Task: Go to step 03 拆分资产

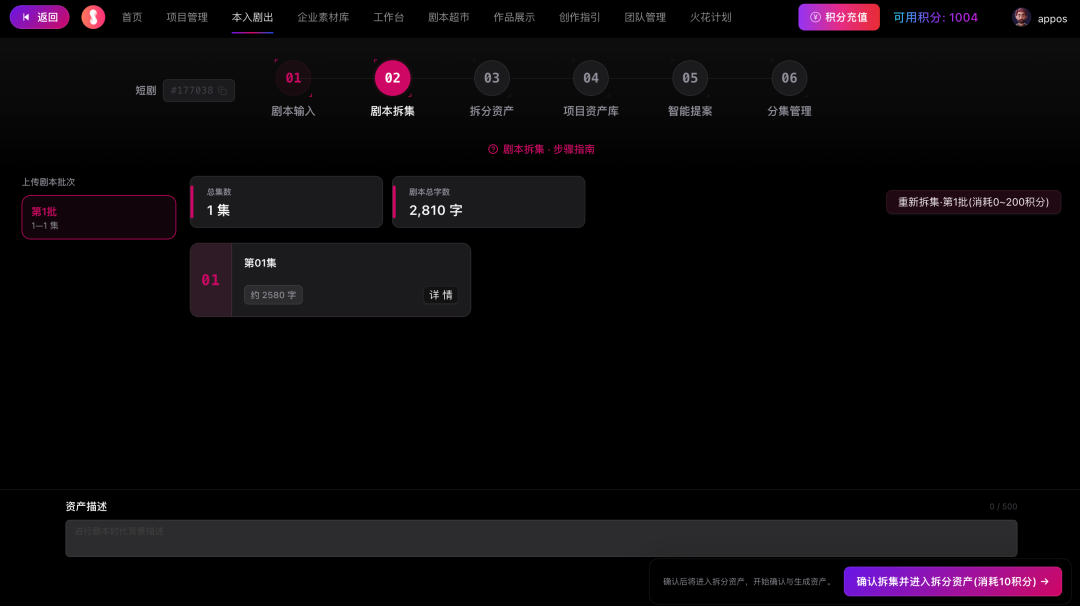Action: click(492, 90)
